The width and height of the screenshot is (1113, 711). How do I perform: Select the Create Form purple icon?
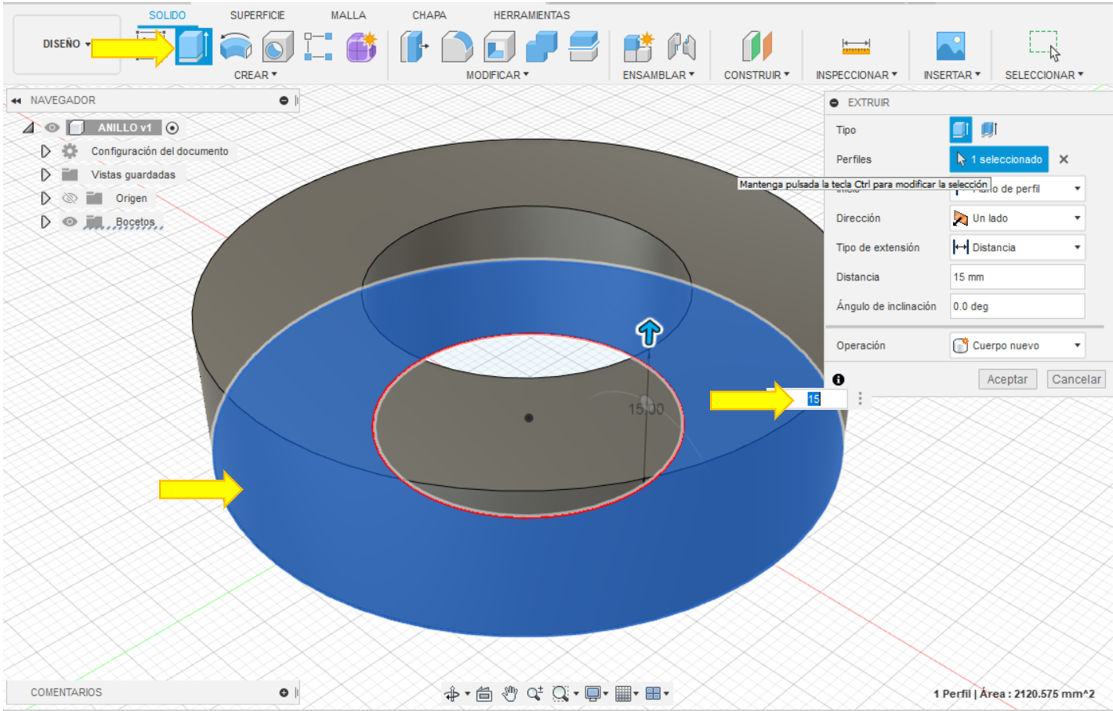click(x=362, y=47)
